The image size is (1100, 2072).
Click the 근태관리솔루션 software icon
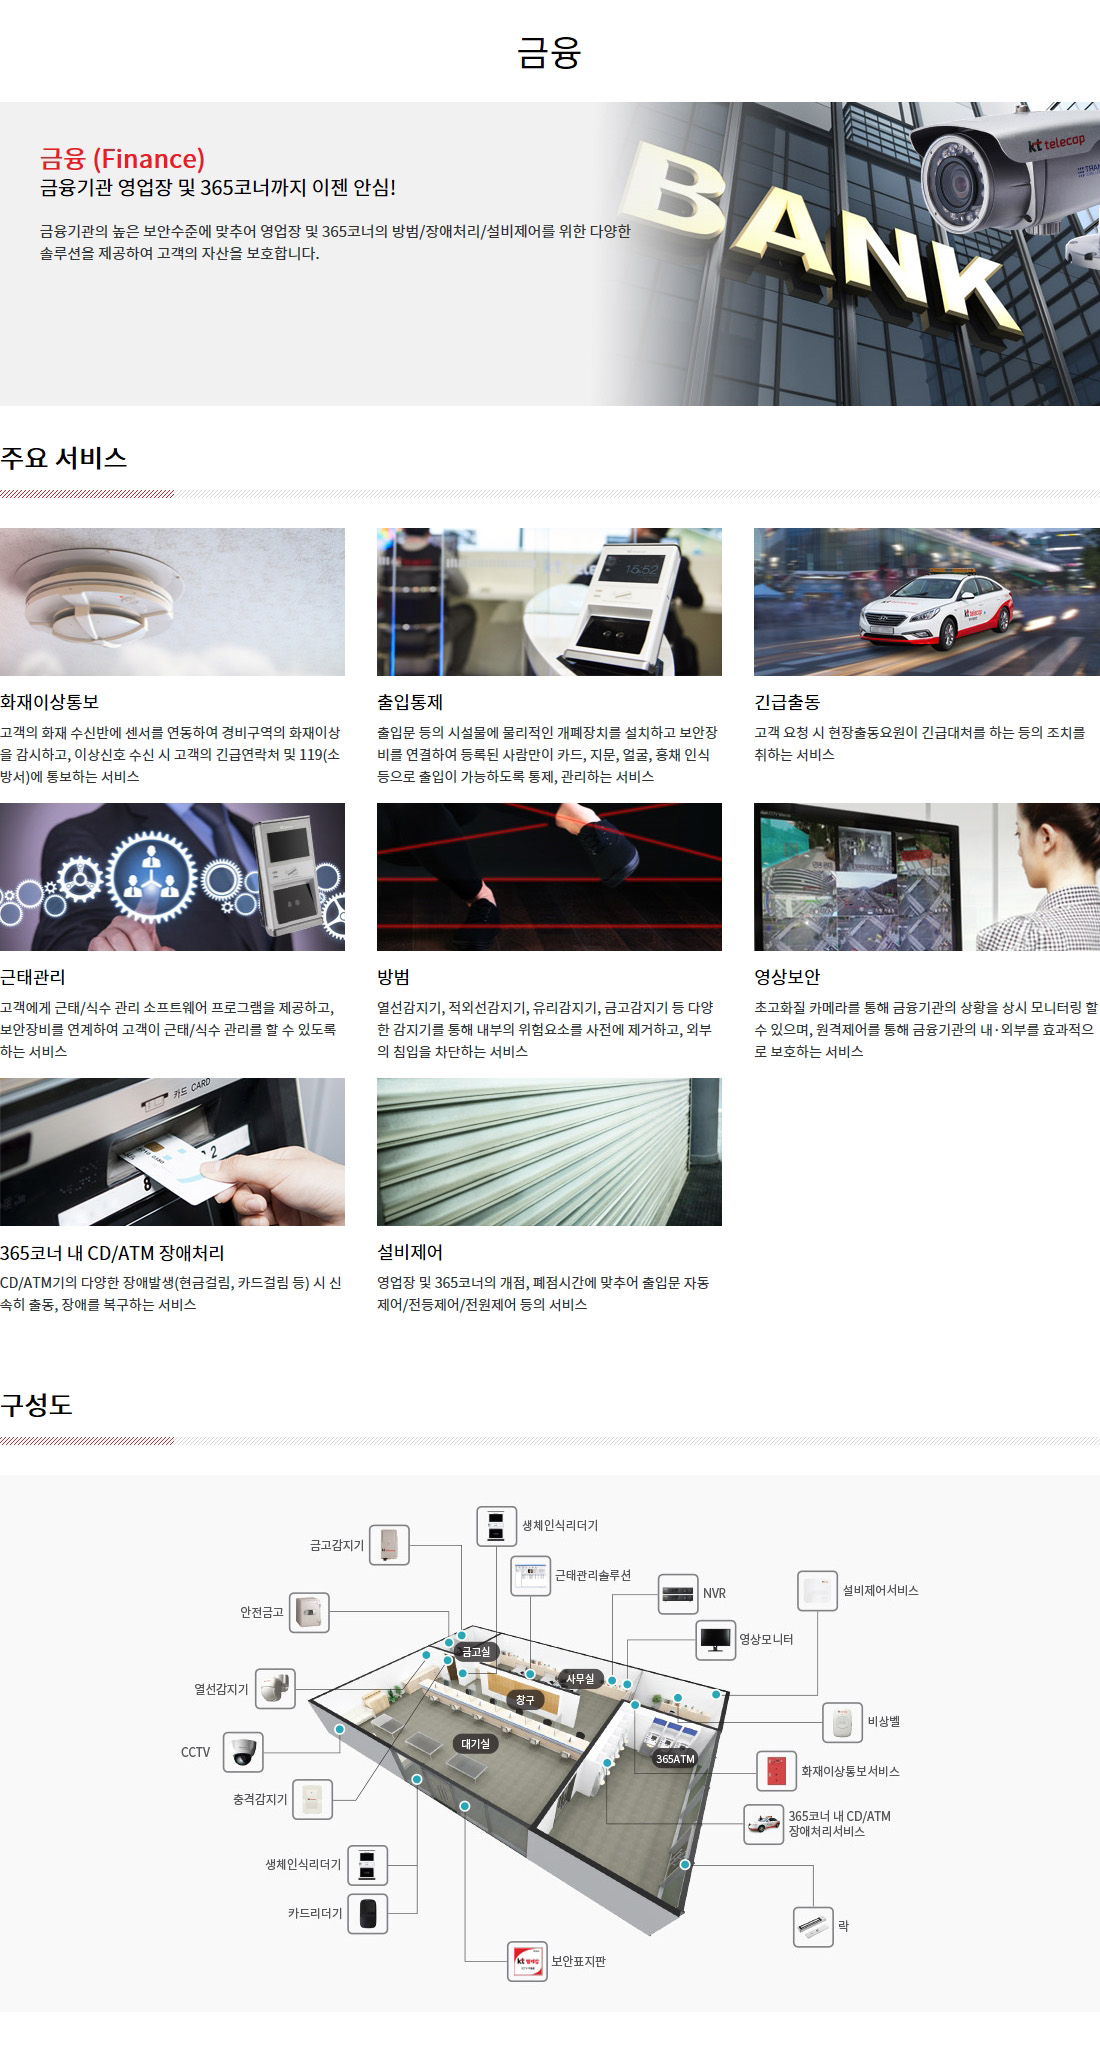point(530,1576)
